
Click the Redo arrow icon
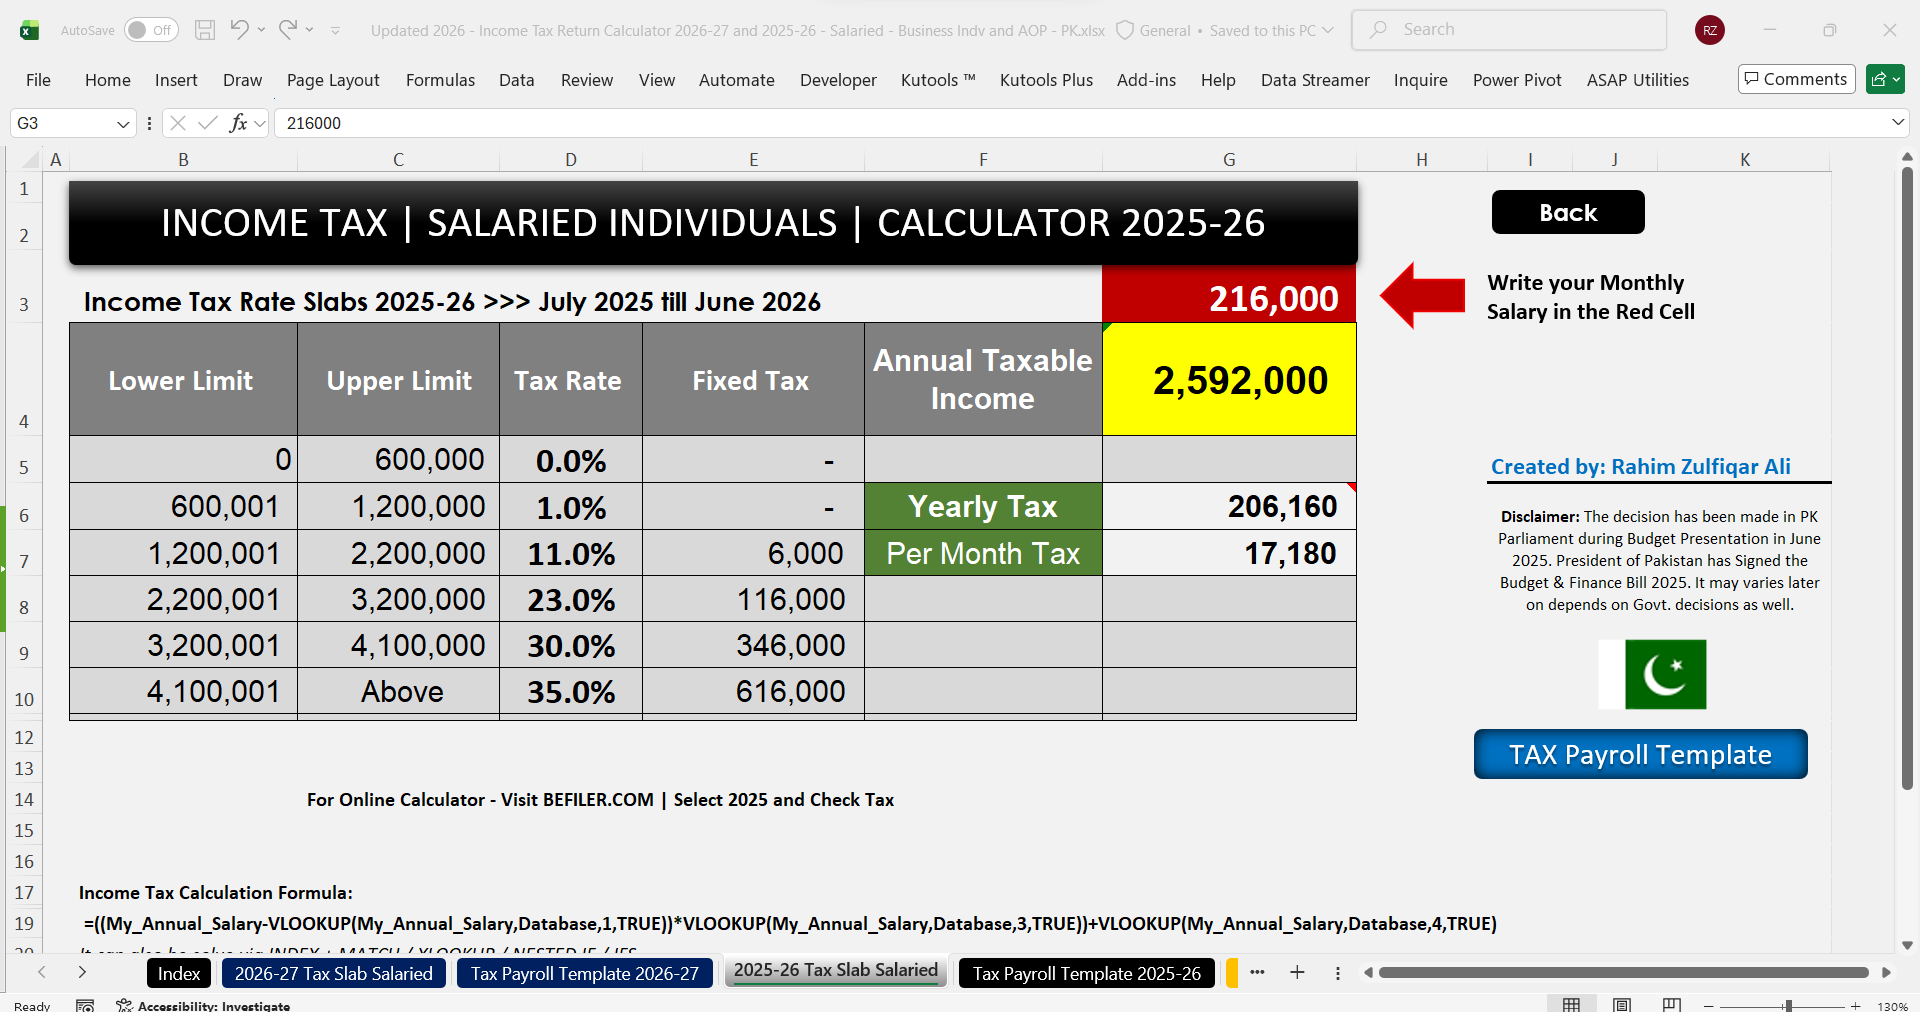click(x=288, y=30)
